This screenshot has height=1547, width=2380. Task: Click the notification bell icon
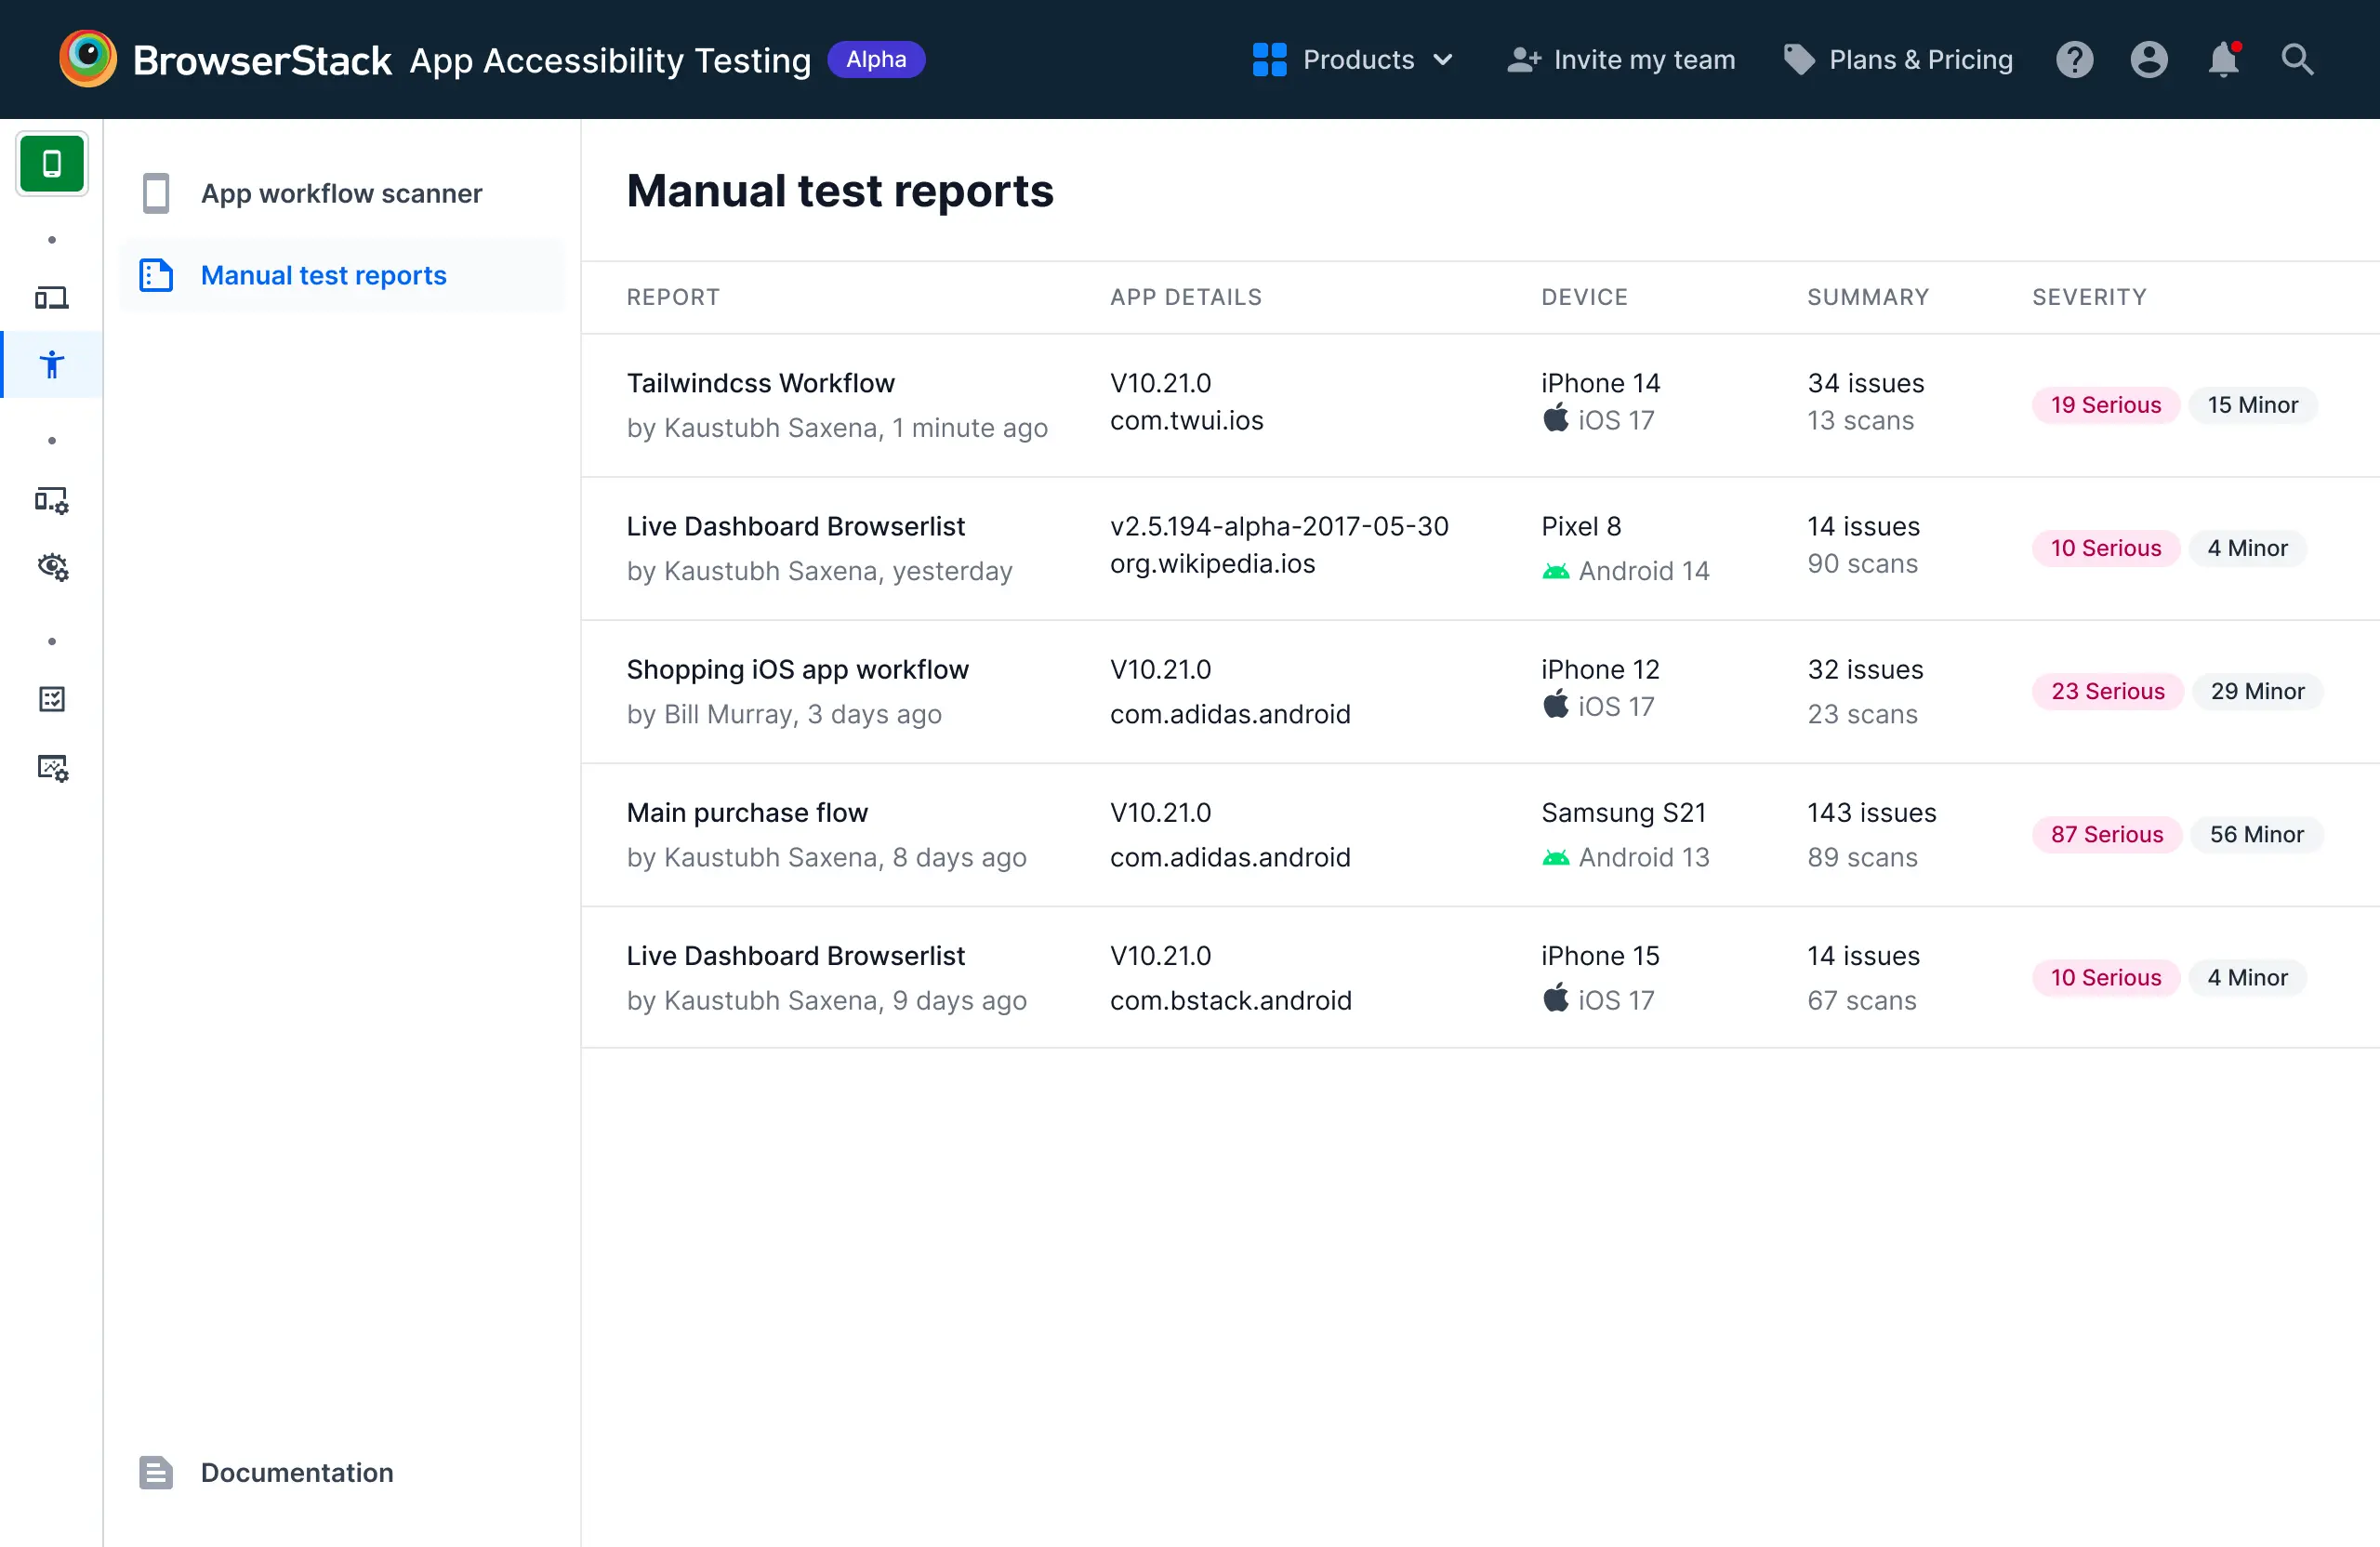pyautogui.click(x=2223, y=60)
